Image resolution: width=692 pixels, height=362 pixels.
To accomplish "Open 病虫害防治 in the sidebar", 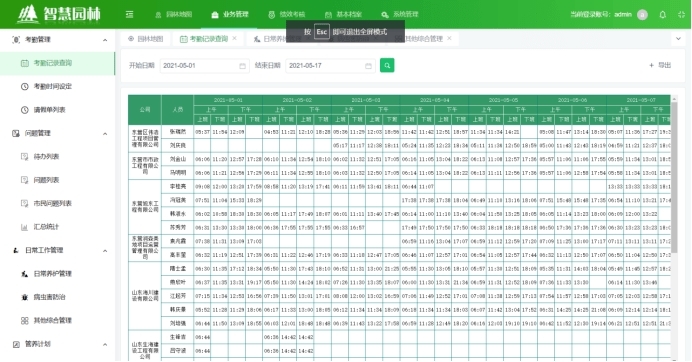I will 49,297.
